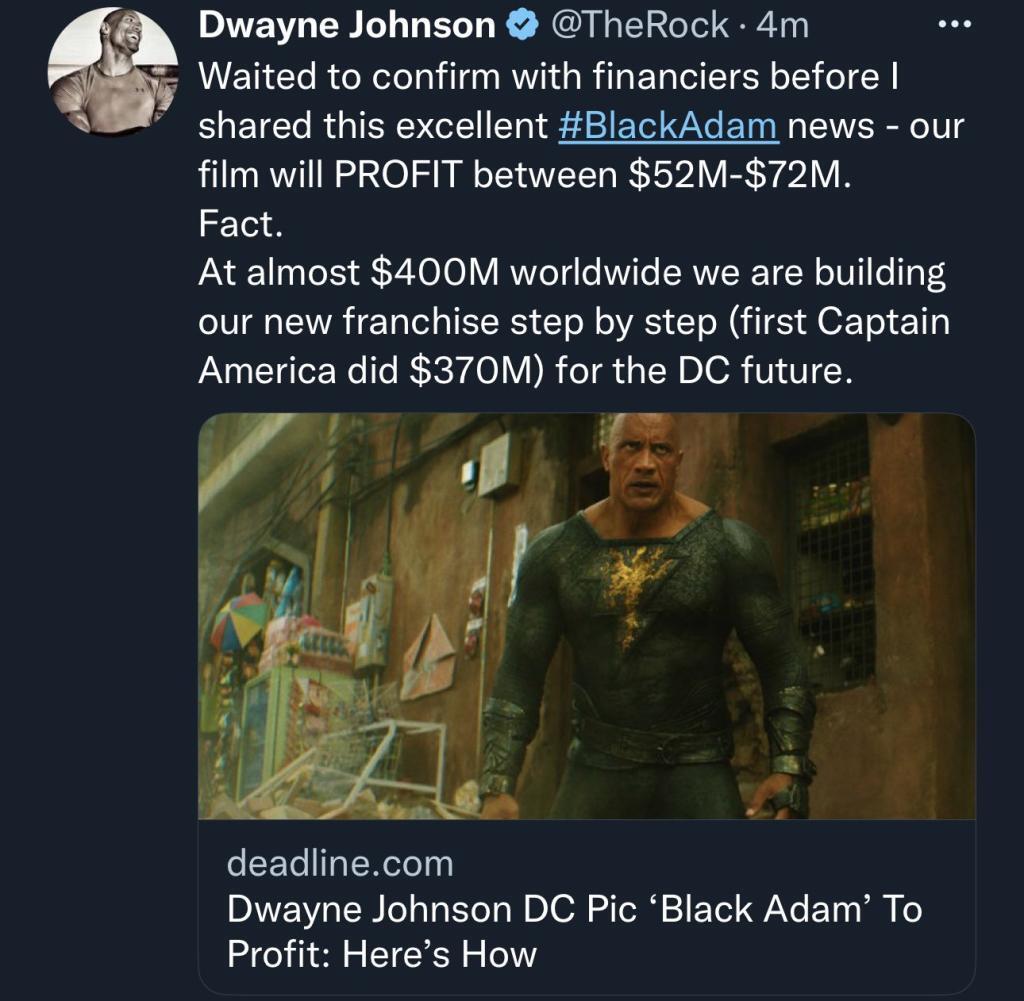Click the 'our new franchise step by step' line
1024x1001 pixels.
coord(457,322)
